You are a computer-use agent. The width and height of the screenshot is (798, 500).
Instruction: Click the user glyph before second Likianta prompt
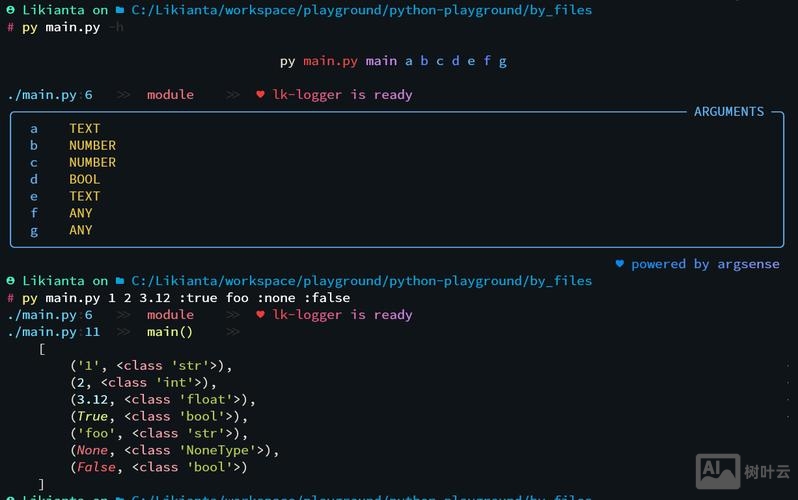click(11, 281)
